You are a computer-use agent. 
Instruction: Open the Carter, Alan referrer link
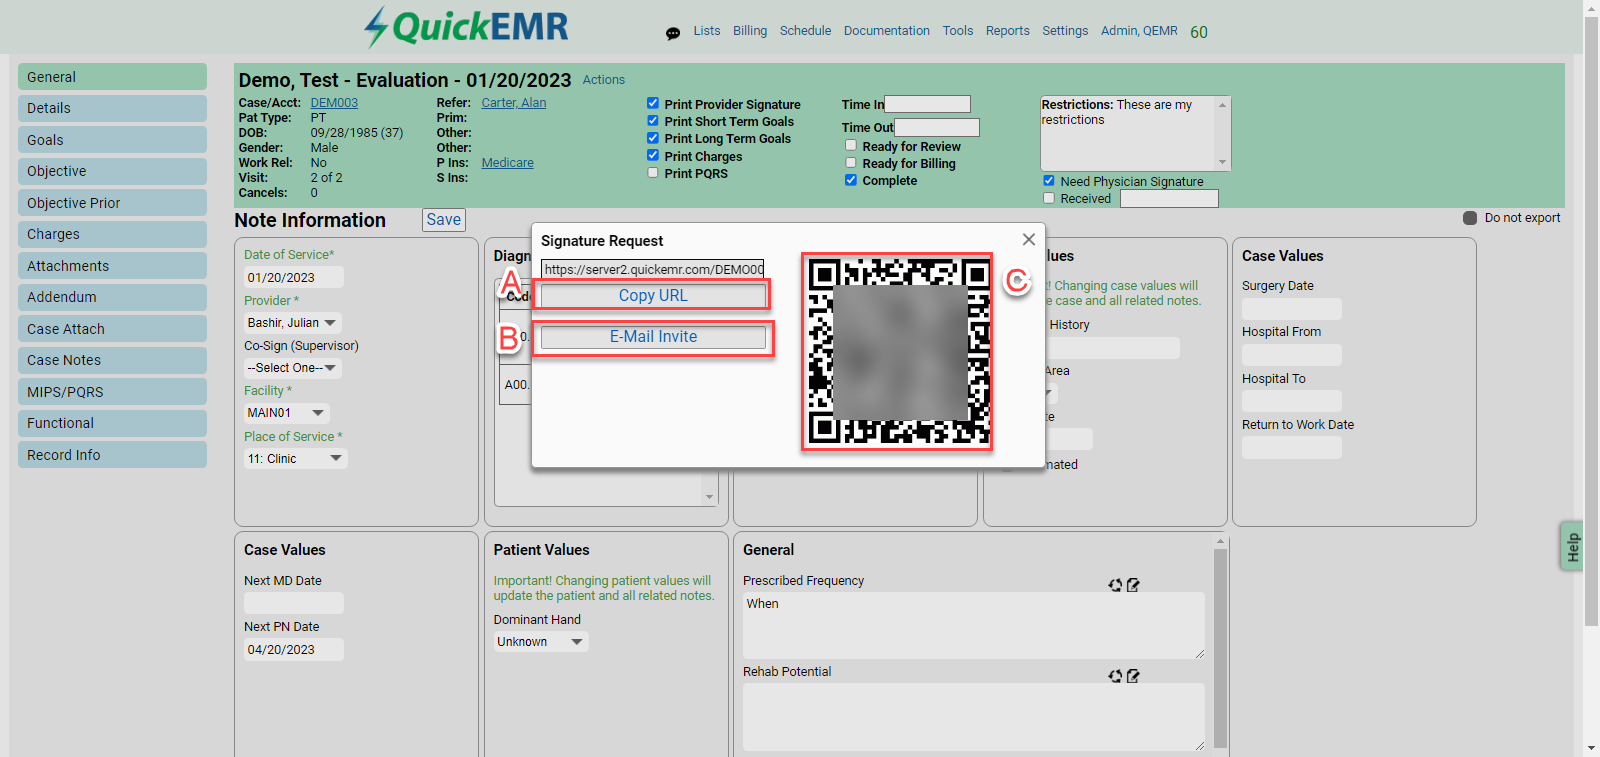(x=514, y=103)
